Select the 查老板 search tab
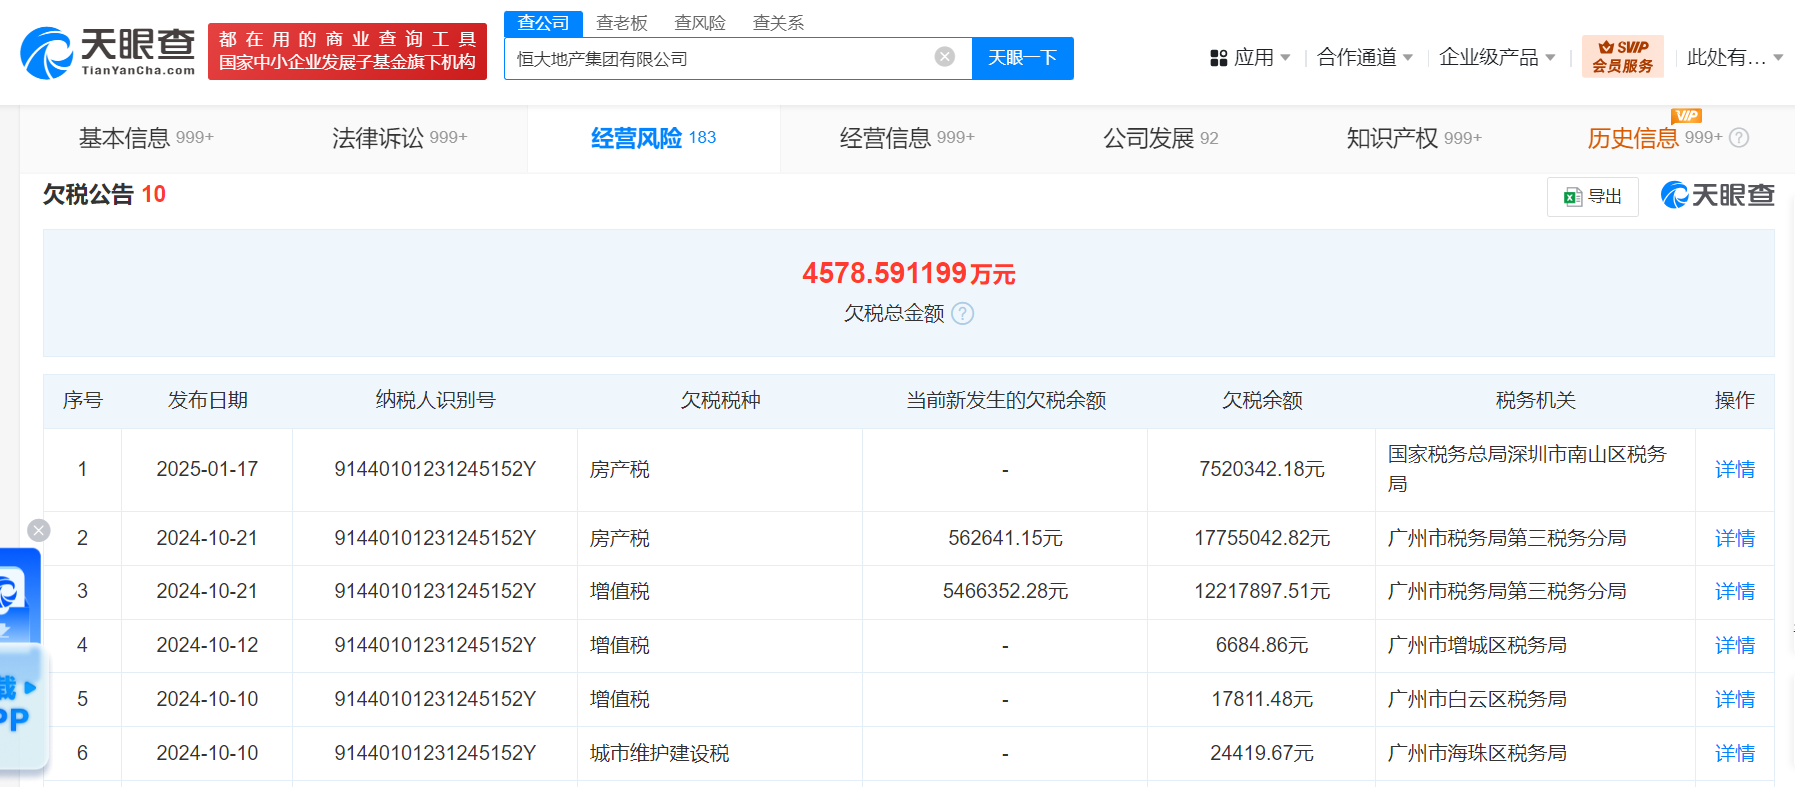This screenshot has height=787, width=1795. coord(621,23)
